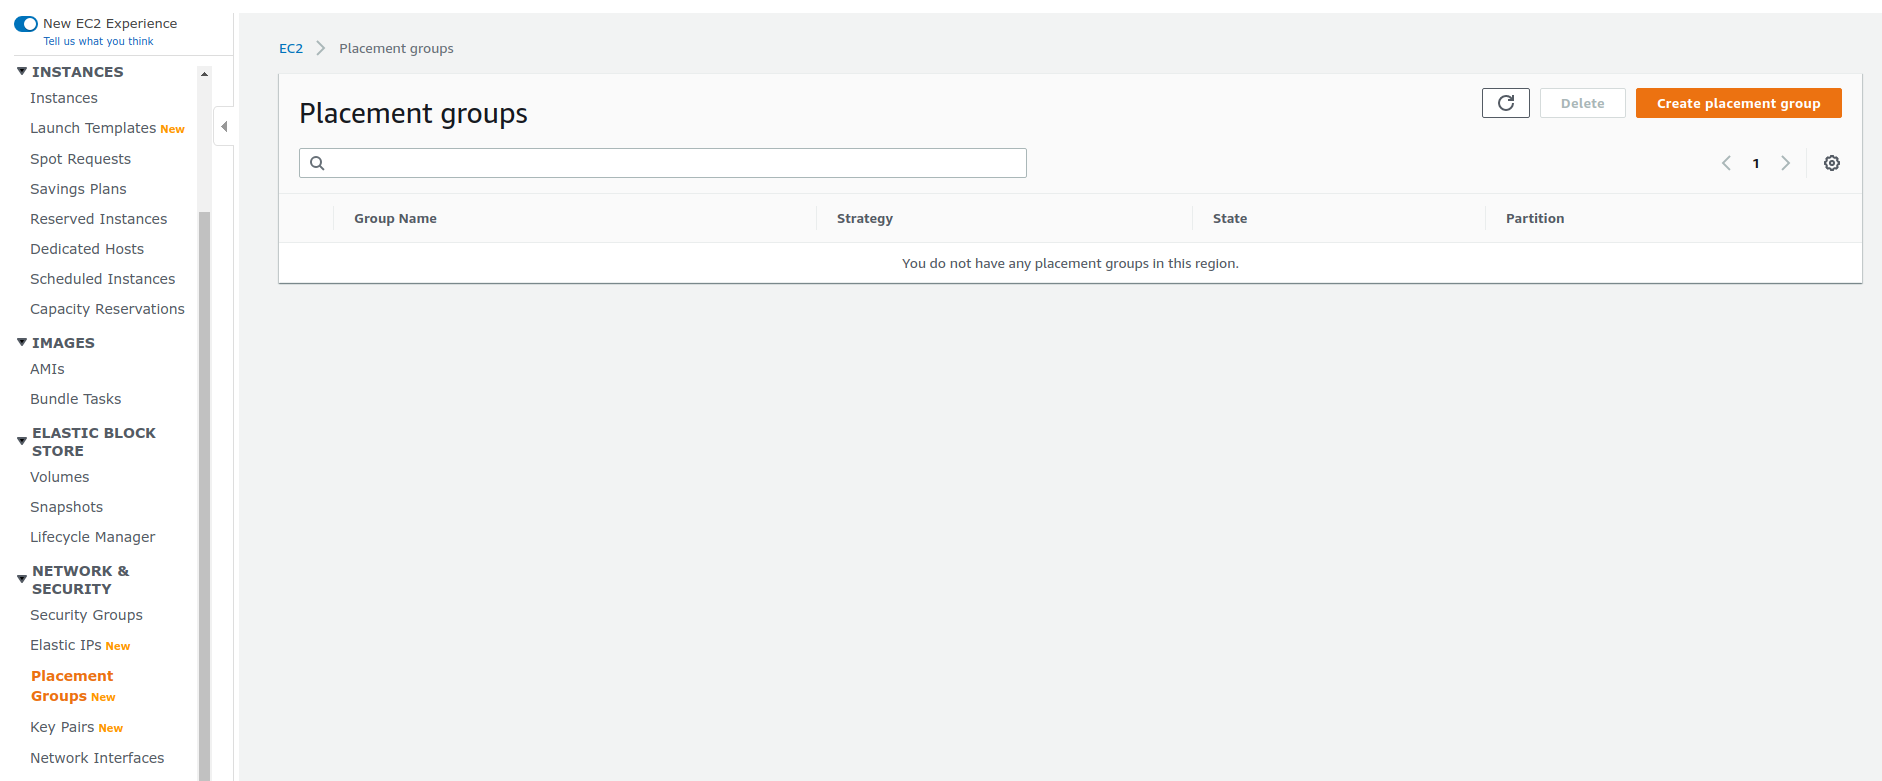Select Placement Groups in sidebar
Image resolution: width=1882 pixels, height=781 pixels.
(x=72, y=686)
